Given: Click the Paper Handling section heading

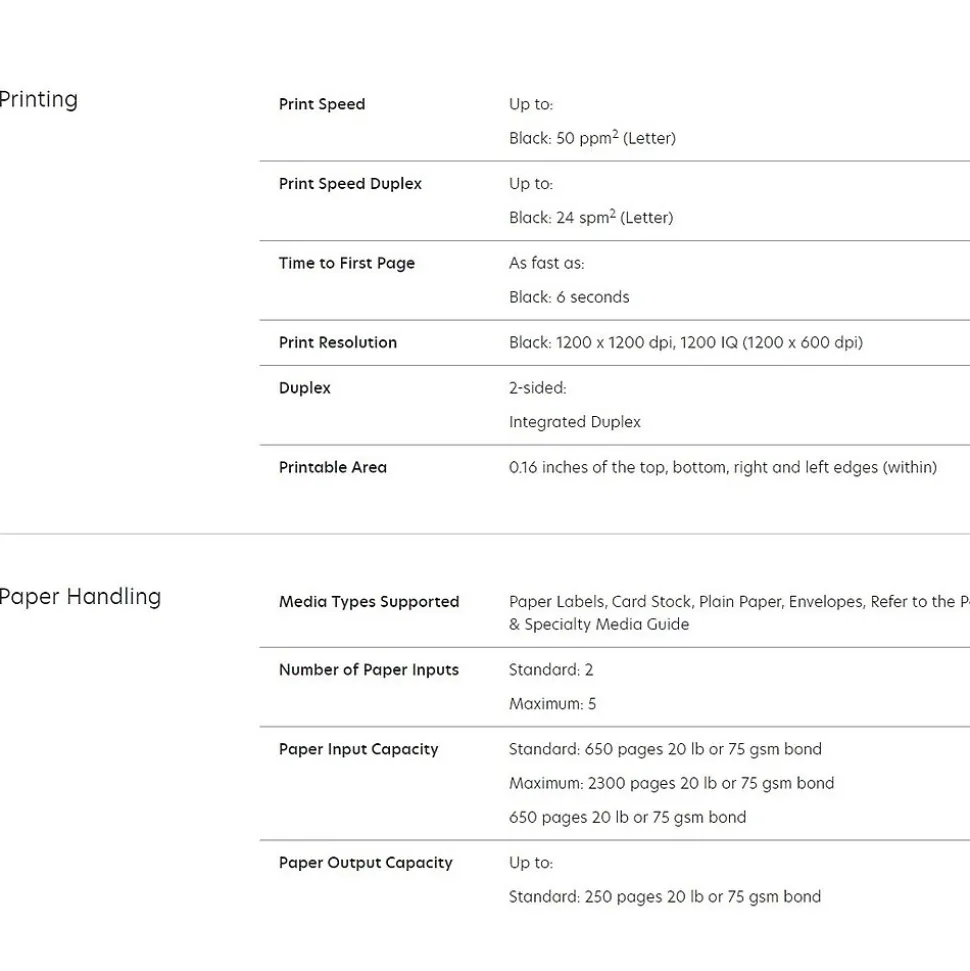Looking at the screenshot, I should tap(80, 596).
